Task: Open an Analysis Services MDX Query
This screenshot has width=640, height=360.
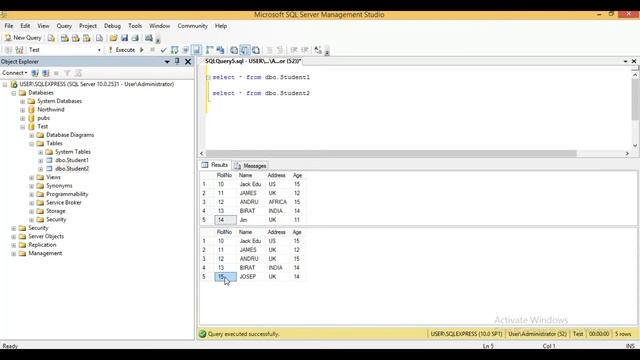Action: tap(64, 38)
